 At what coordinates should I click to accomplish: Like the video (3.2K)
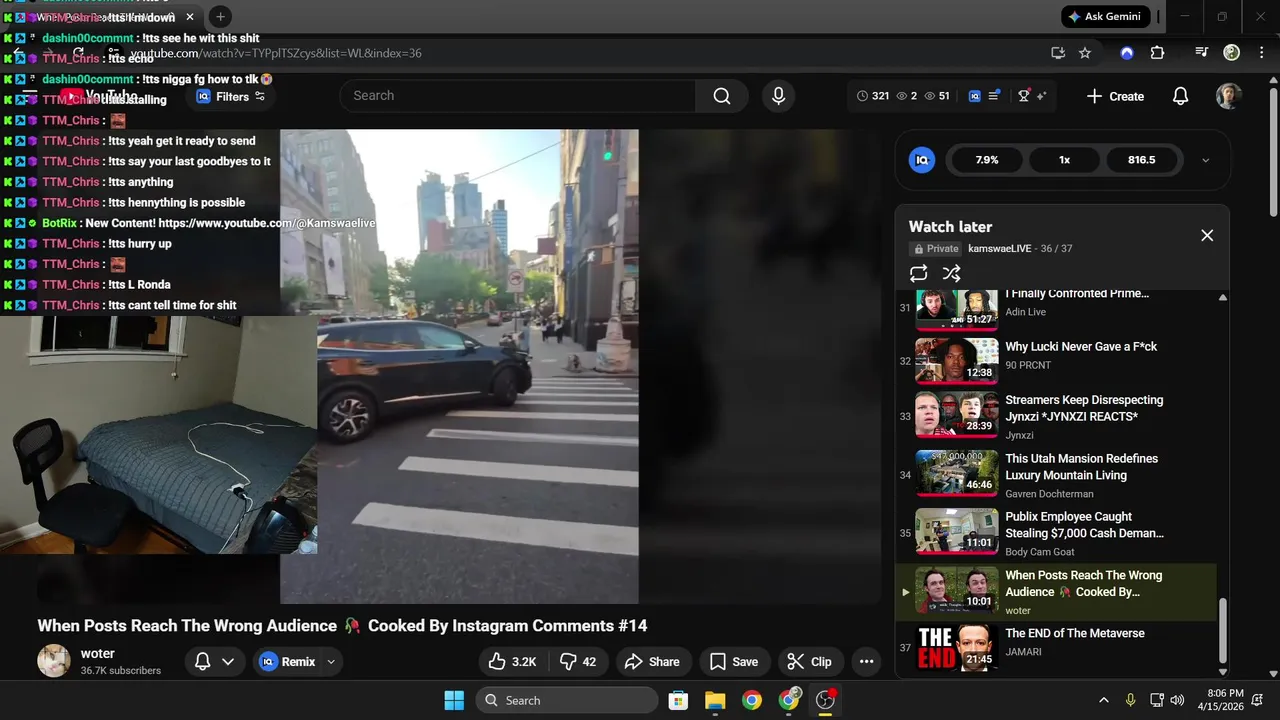[x=512, y=661]
